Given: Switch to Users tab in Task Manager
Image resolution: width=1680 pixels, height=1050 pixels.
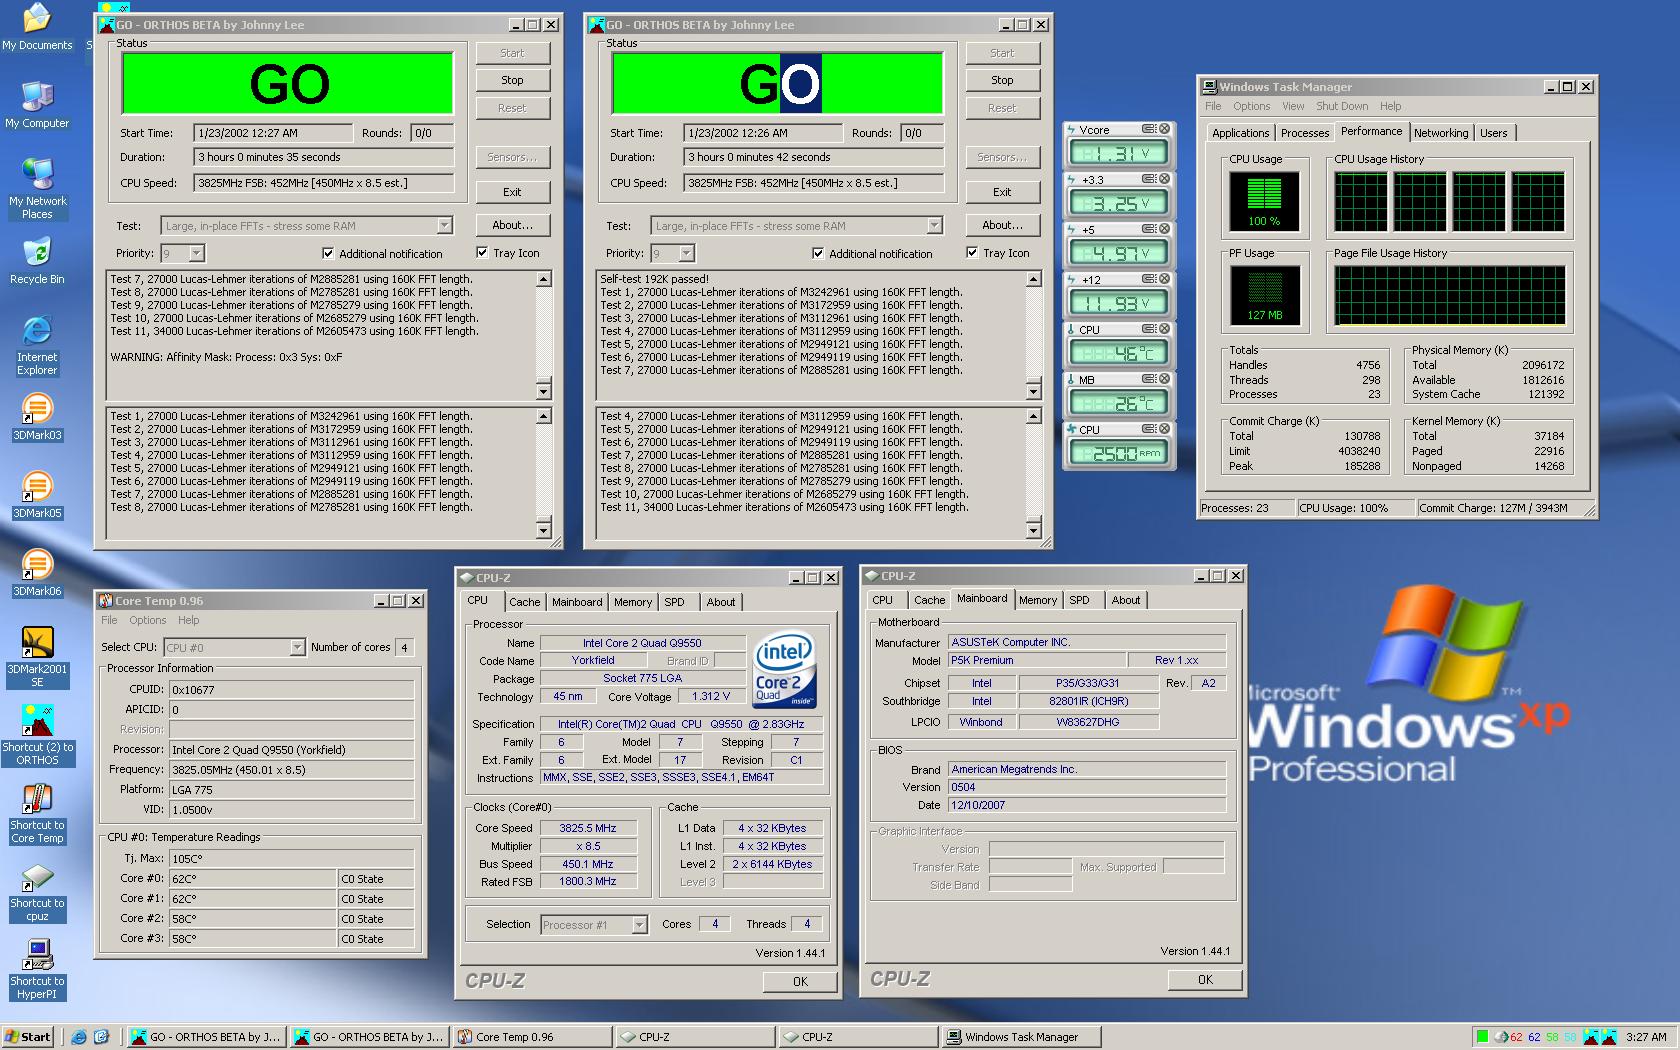Looking at the screenshot, I should click(1493, 133).
